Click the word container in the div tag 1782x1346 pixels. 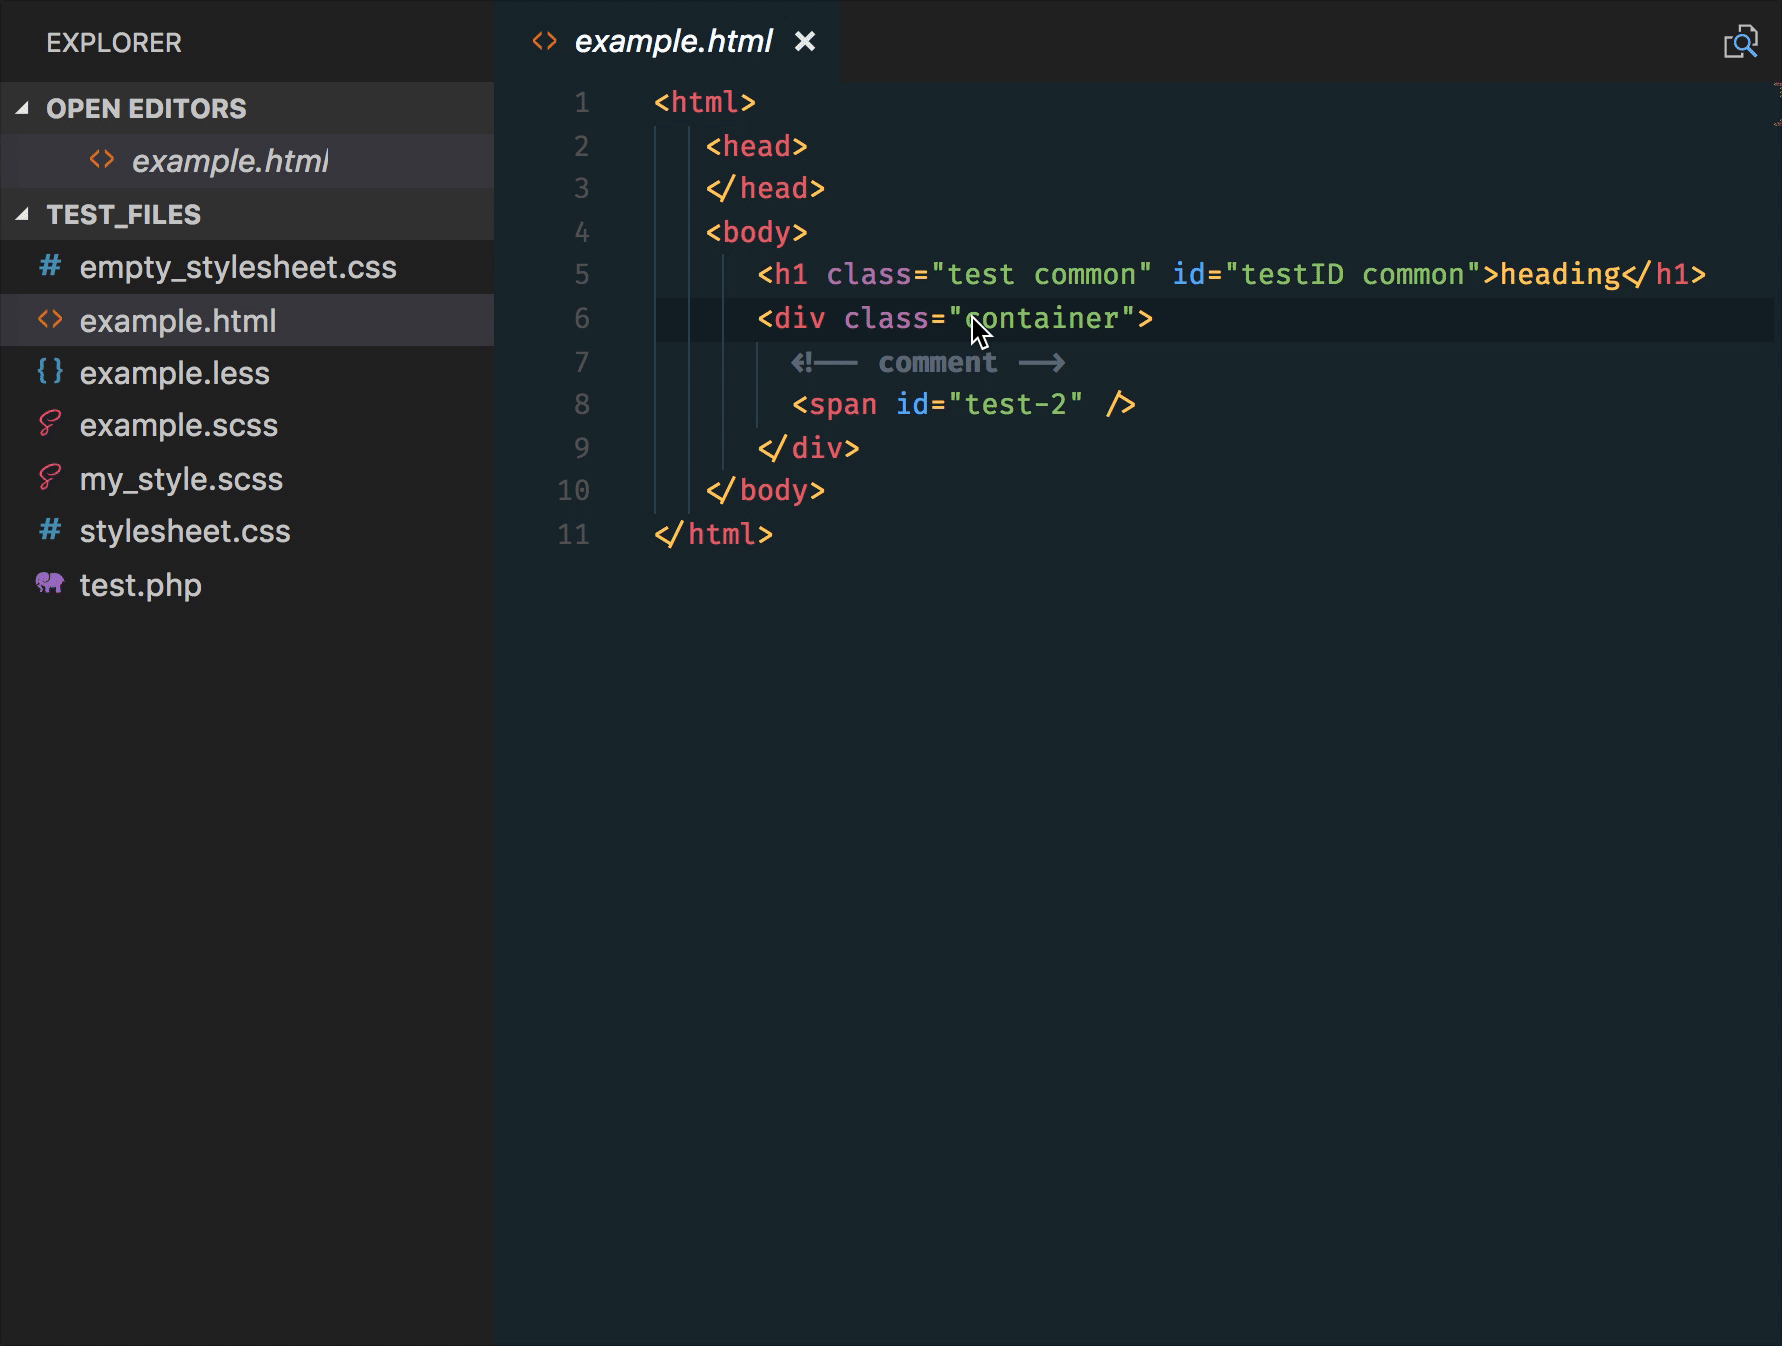point(1041,318)
